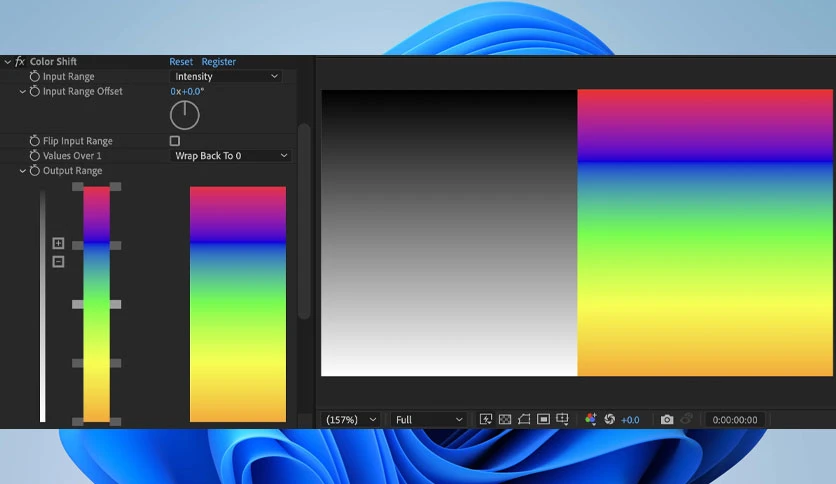Click the 0:00:00:00 timecode
The height and width of the screenshot is (484, 836).
735,420
